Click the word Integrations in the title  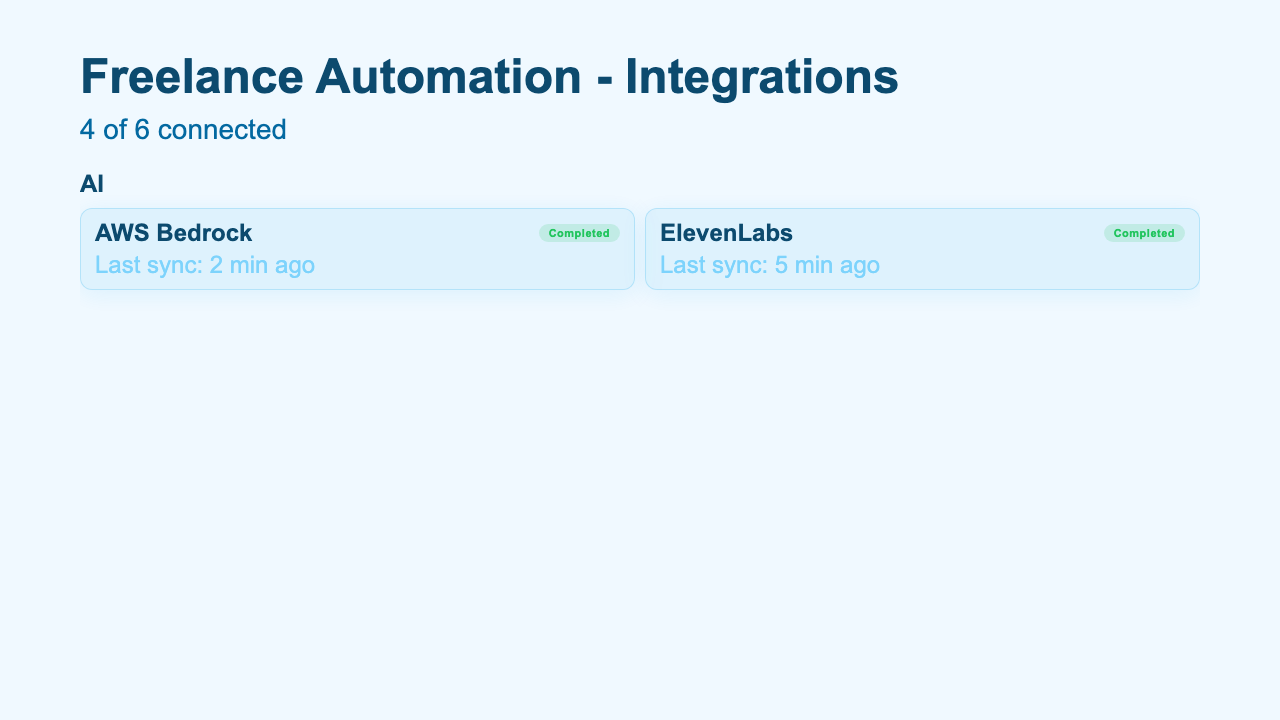point(761,77)
